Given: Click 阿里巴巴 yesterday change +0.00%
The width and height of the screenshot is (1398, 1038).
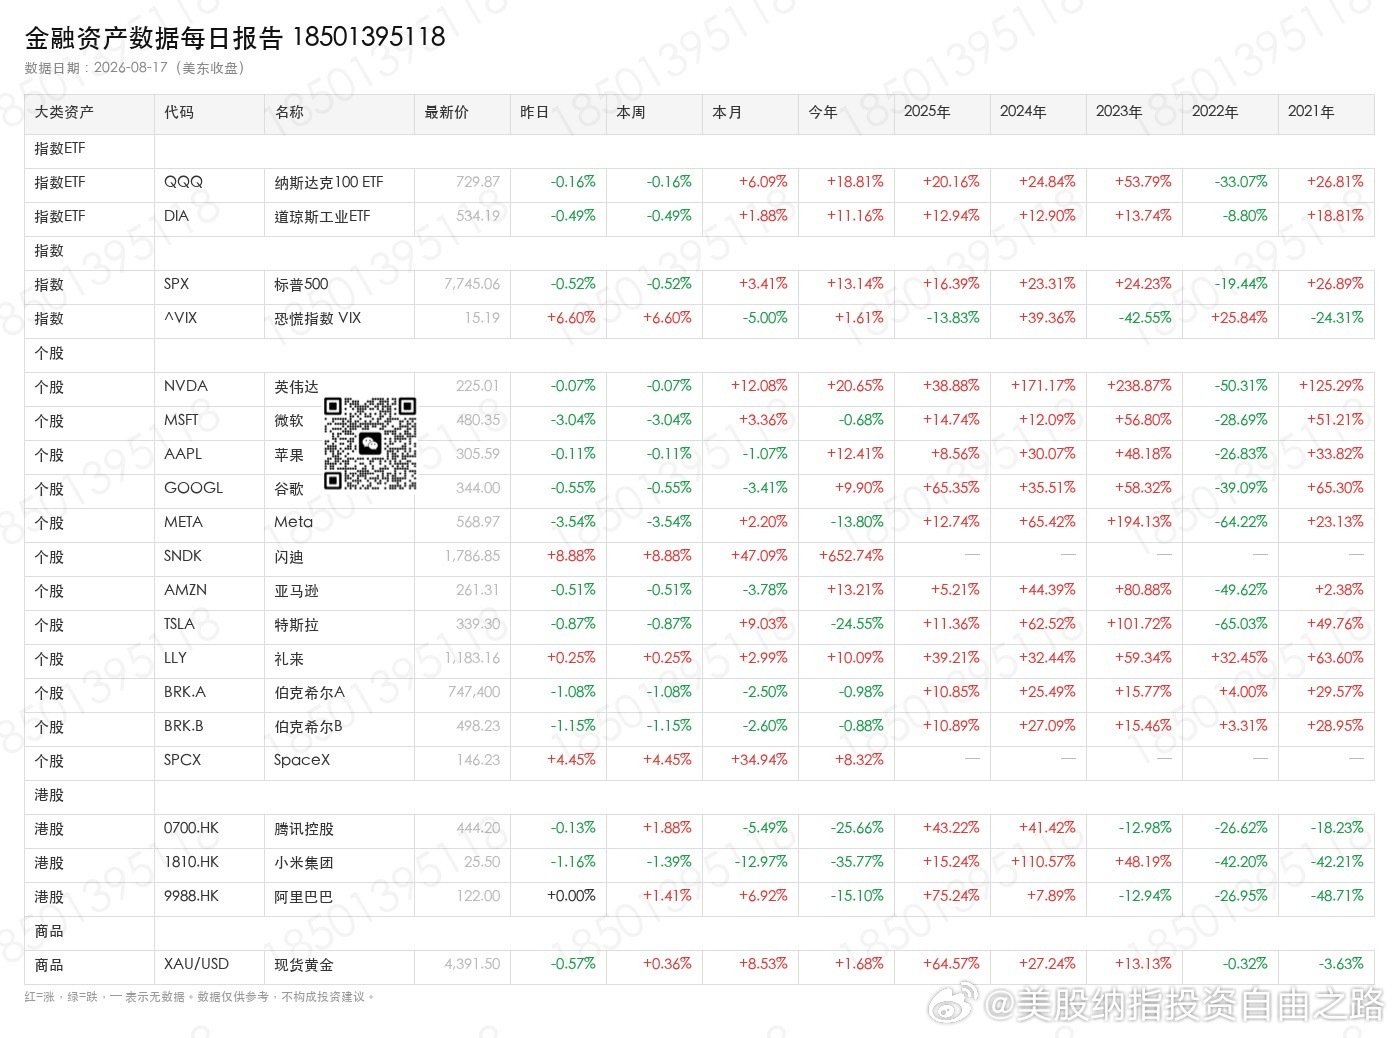Looking at the screenshot, I should (571, 896).
